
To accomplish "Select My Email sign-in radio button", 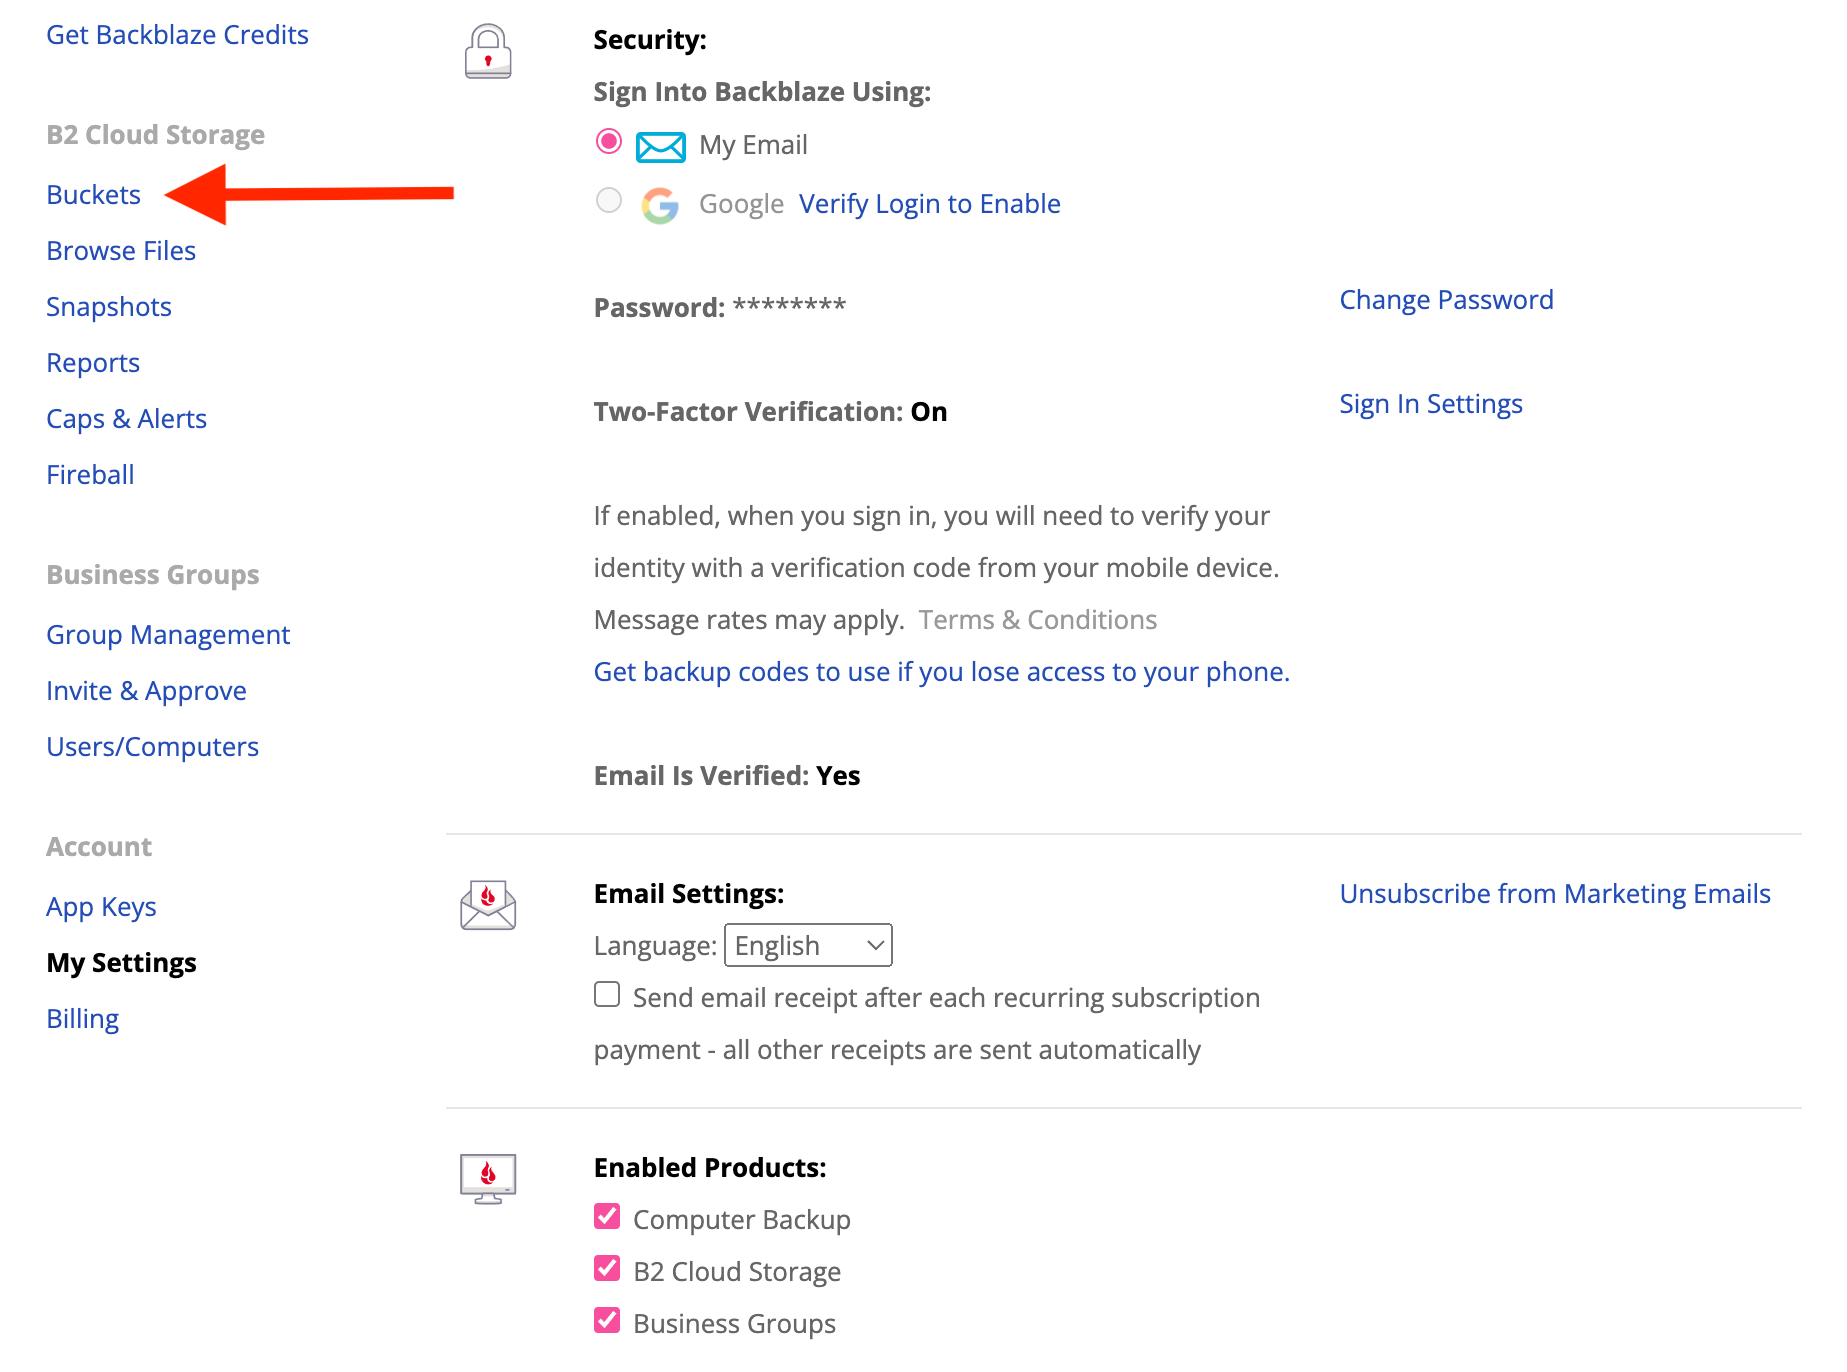I will coord(608,142).
